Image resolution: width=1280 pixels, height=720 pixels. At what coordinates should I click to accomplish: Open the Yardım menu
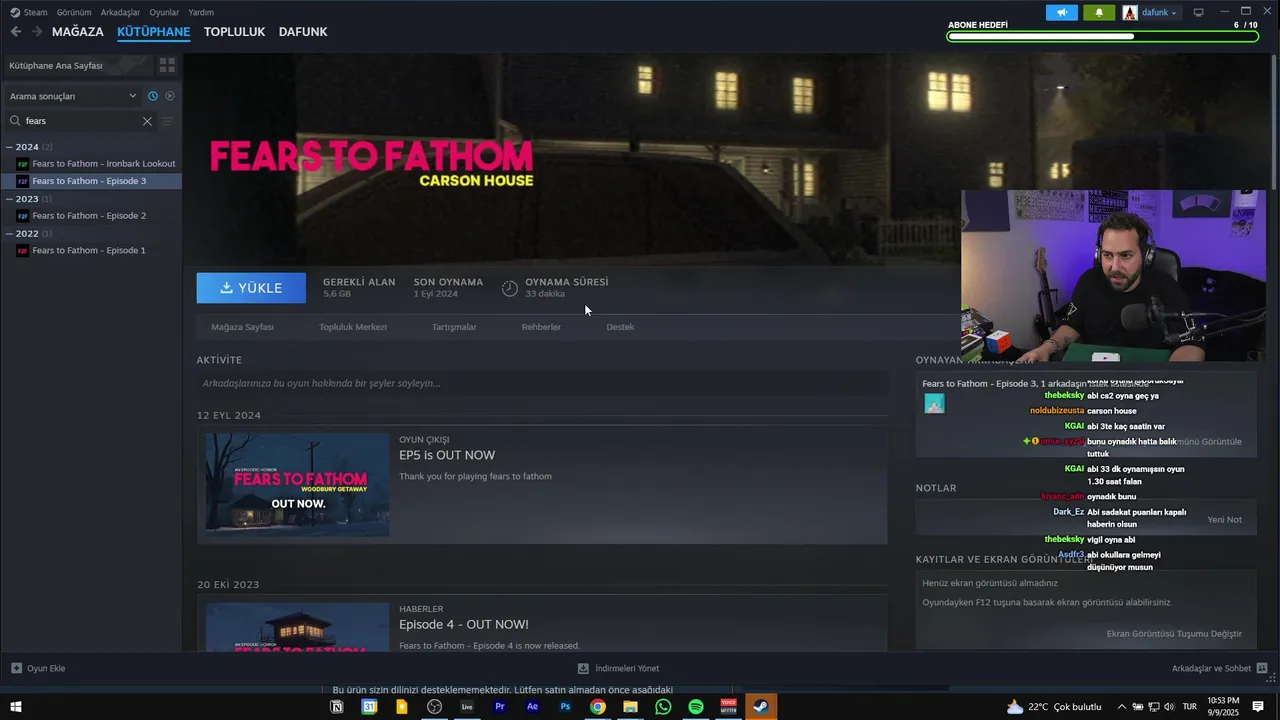point(201,12)
